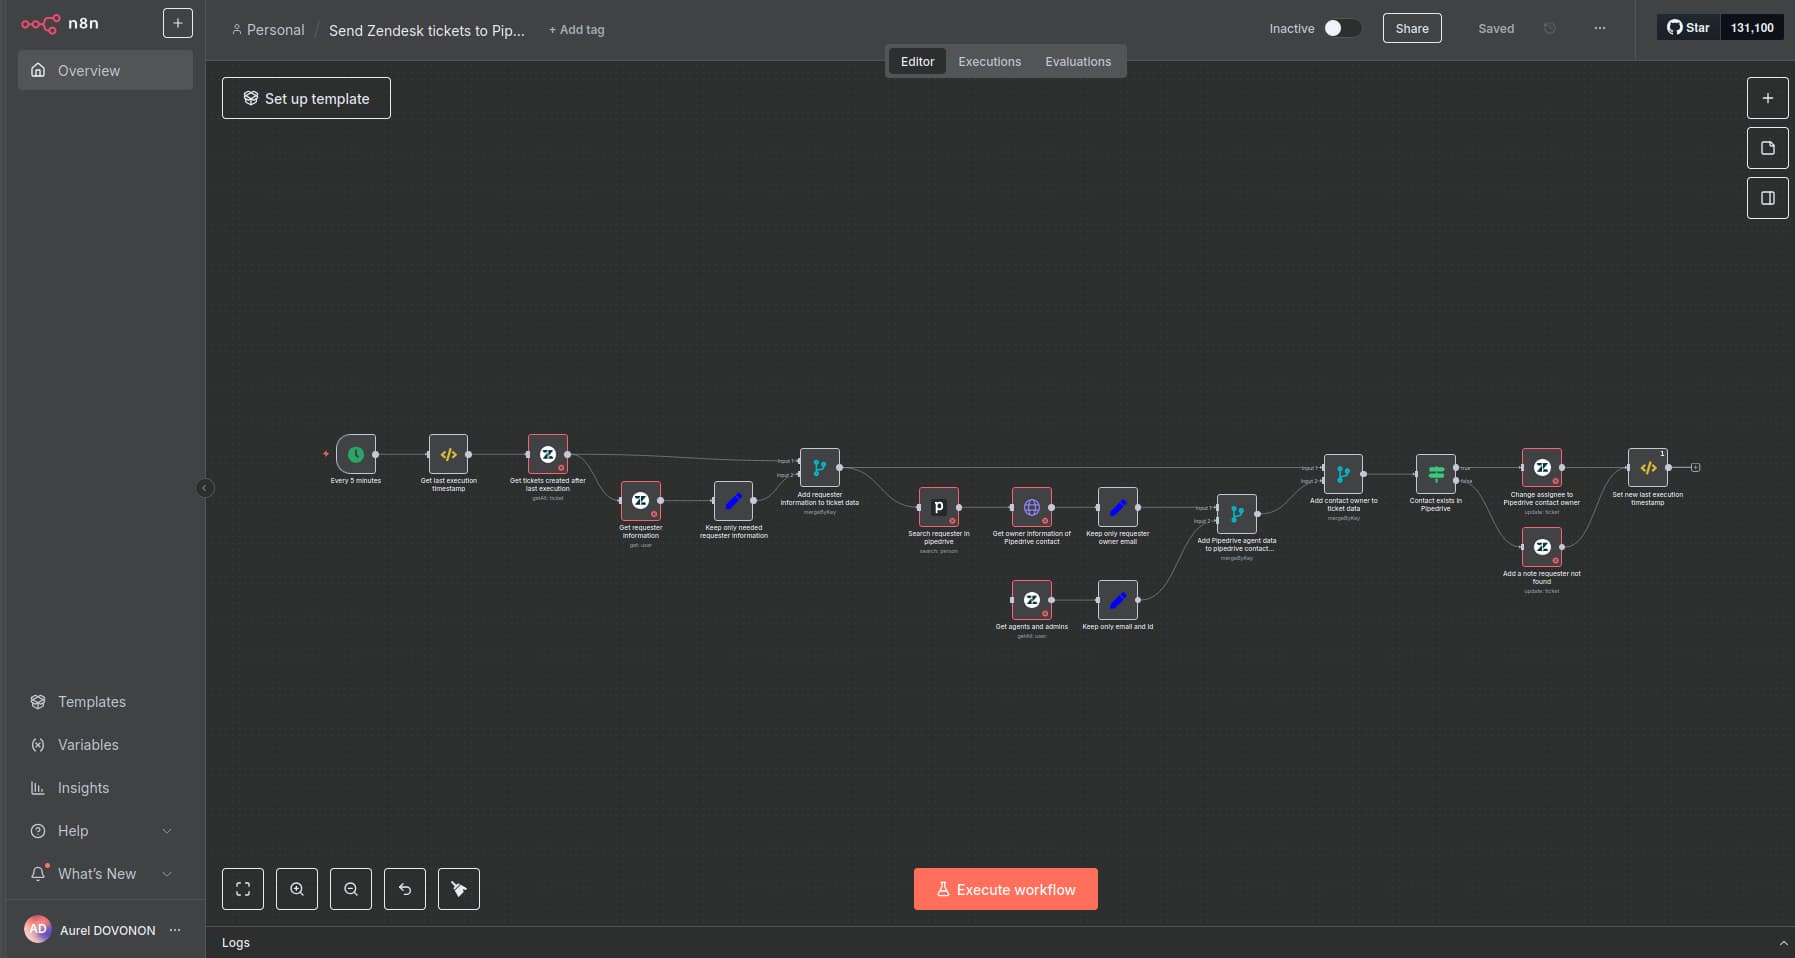The height and width of the screenshot is (958, 1795).
Task: Click the Add tag link
Action: pos(577,30)
